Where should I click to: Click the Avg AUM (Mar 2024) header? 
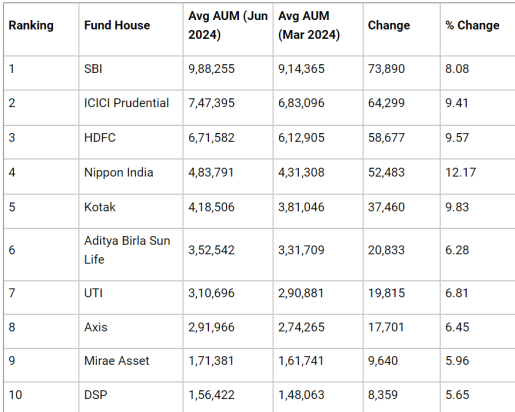pyautogui.click(x=309, y=25)
